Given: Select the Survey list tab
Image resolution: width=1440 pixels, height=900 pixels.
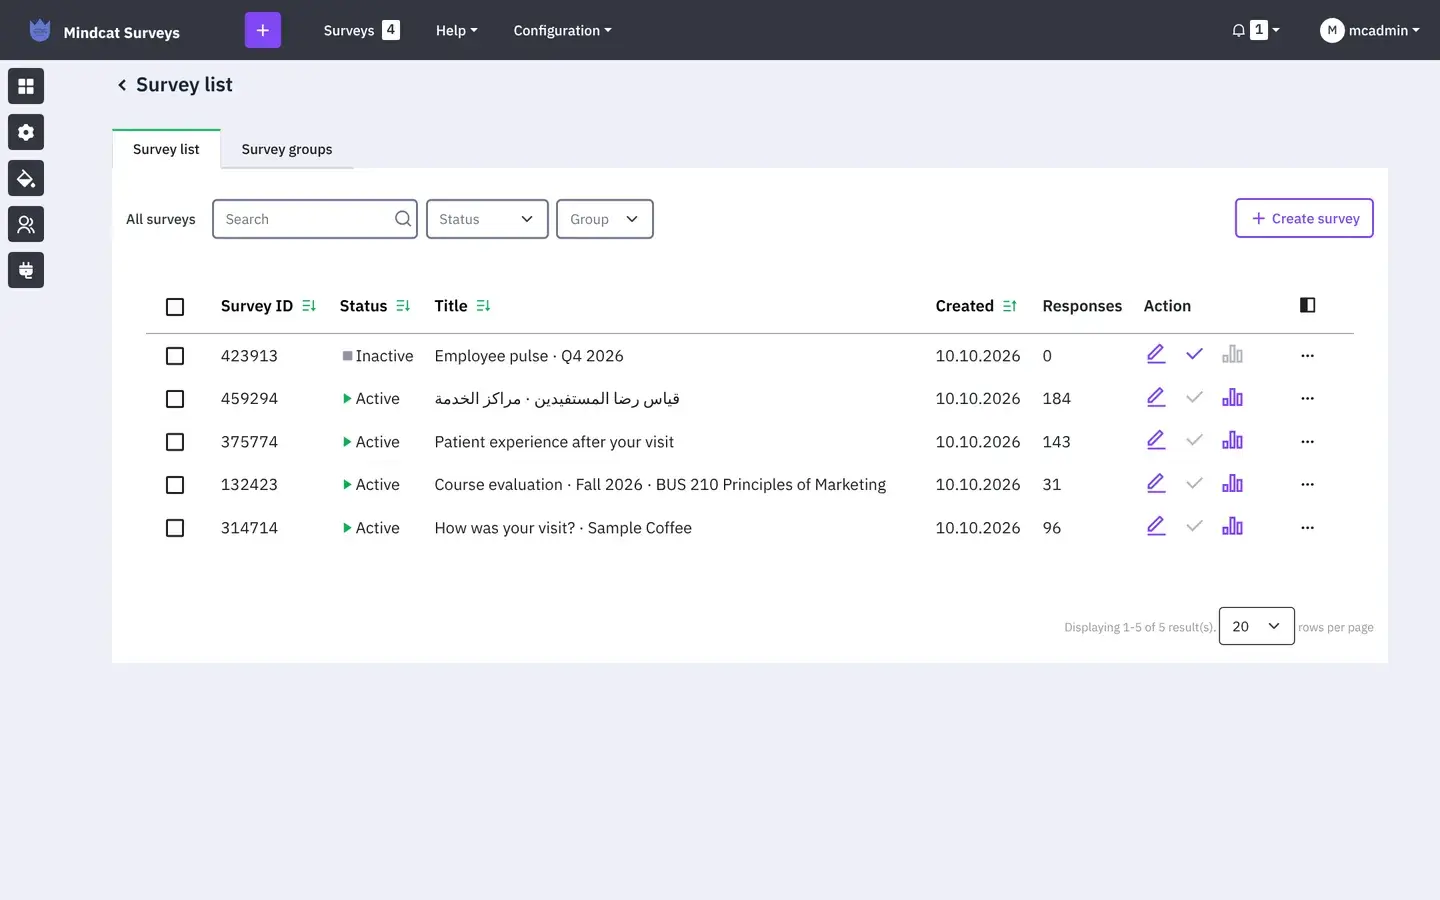Looking at the screenshot, I should [x=166, y=149].
